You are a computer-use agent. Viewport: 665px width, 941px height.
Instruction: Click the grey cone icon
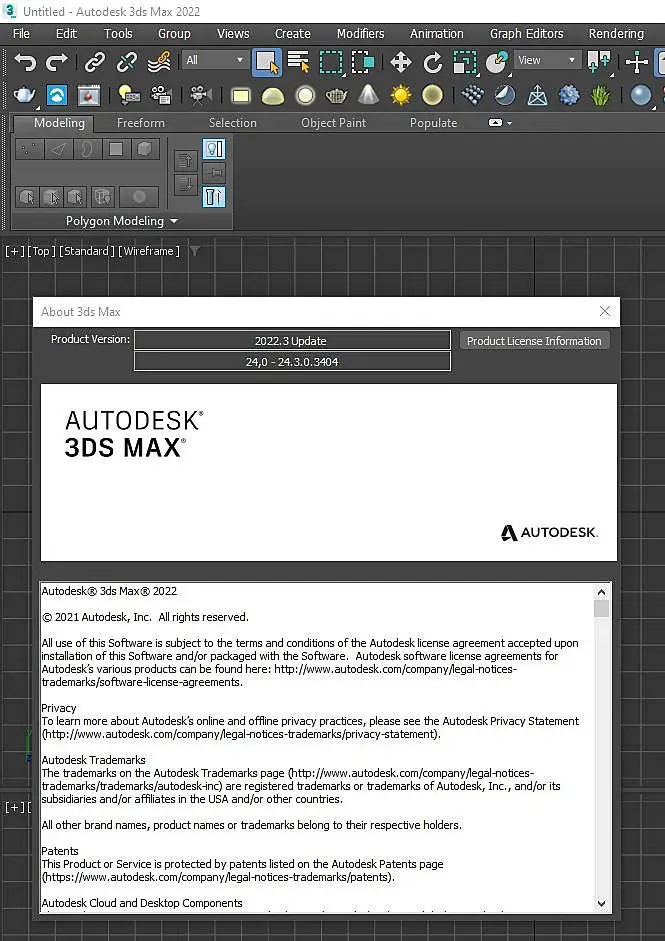(x=368, y=95)
